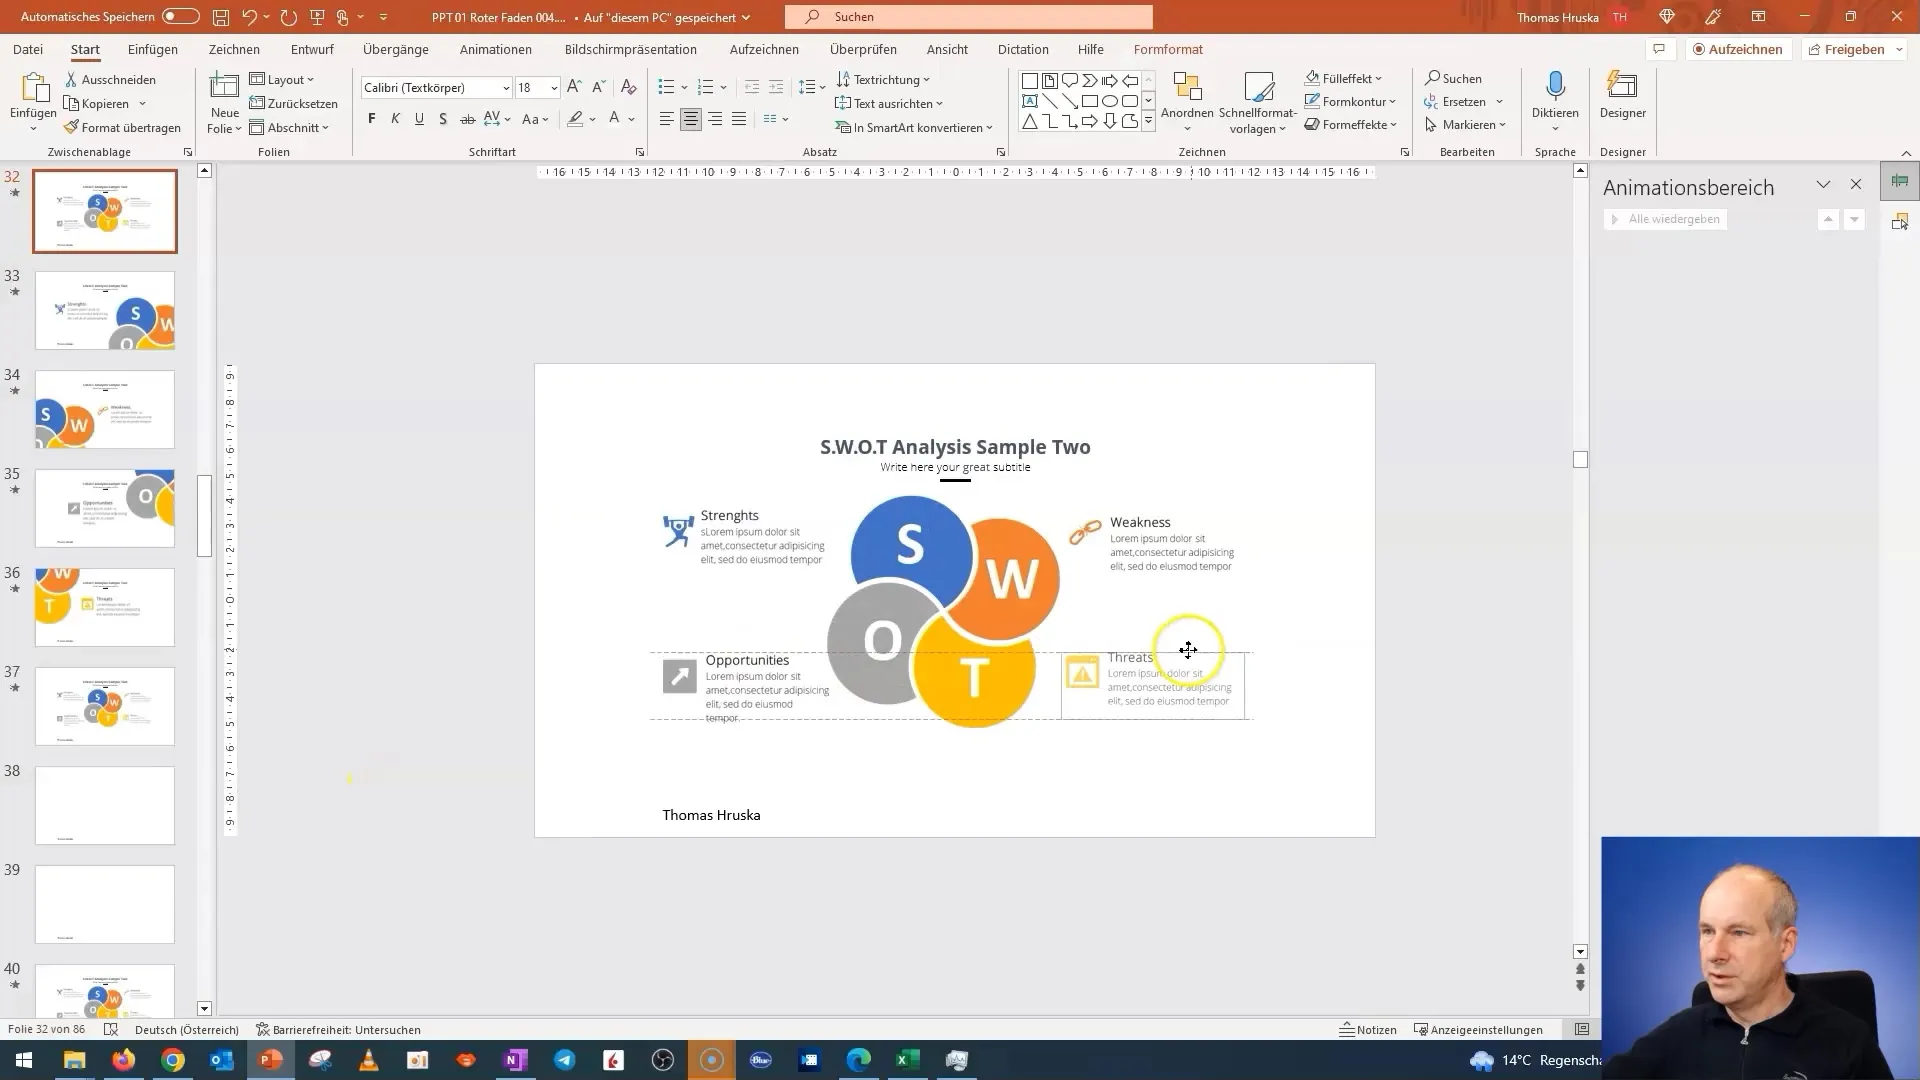Click In SmartArt konvertieren
This screenshot has height=1080, width=1920.
coord(914,127)
